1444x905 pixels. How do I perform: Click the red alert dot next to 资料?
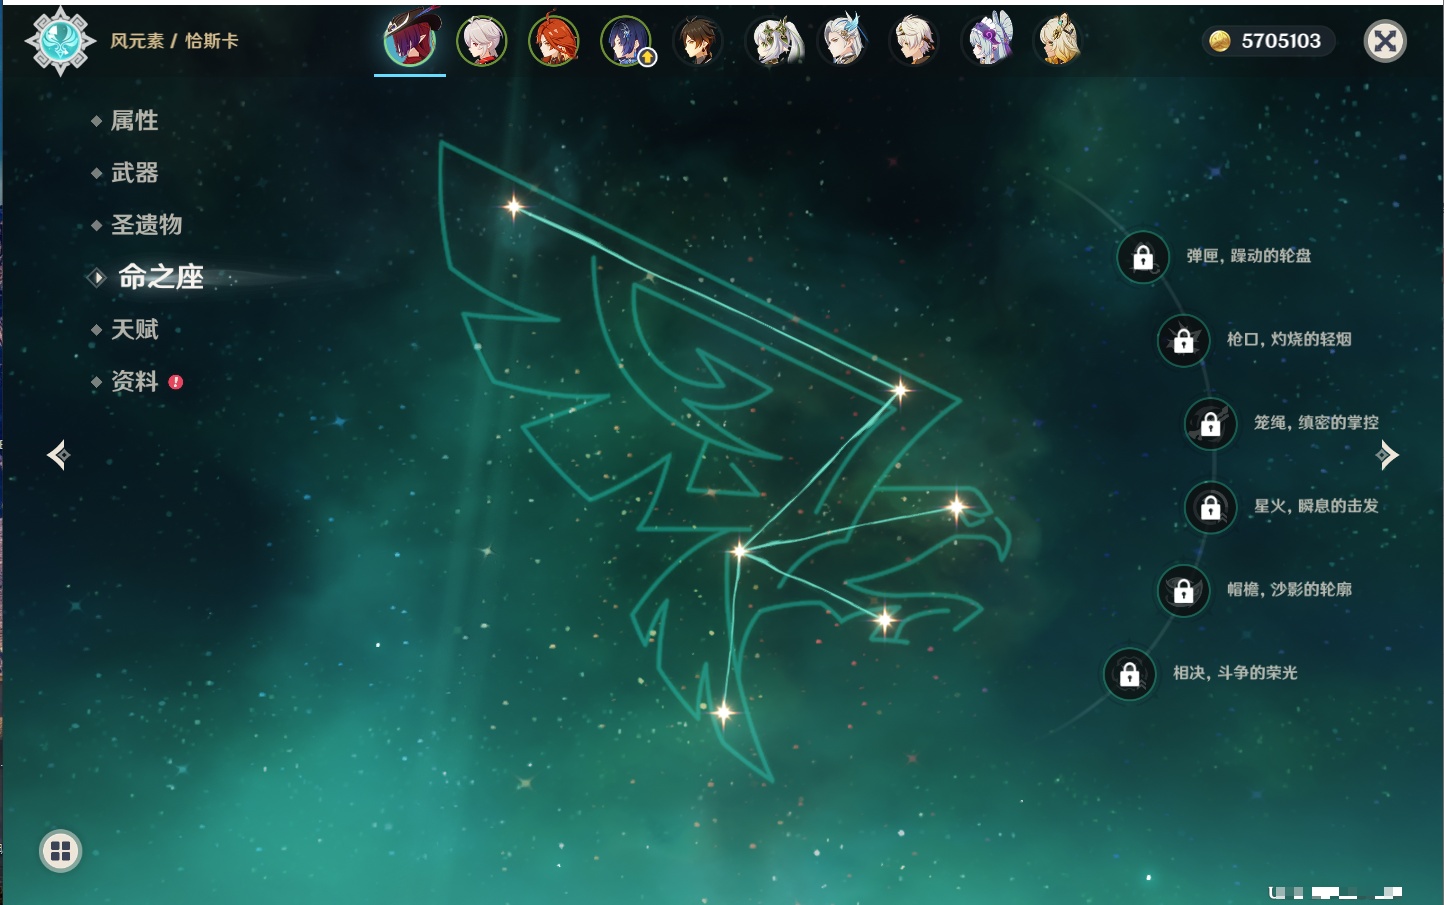176,382
